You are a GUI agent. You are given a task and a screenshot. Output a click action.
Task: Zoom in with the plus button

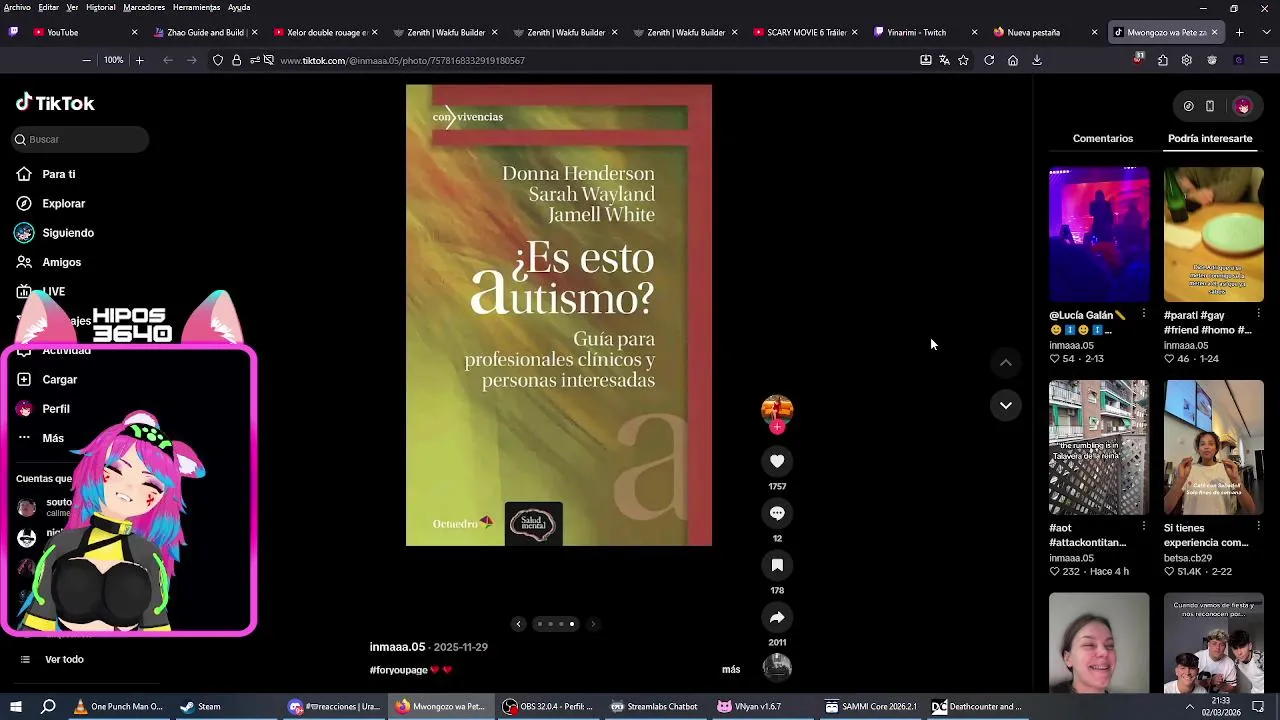(x=139, y=60)
